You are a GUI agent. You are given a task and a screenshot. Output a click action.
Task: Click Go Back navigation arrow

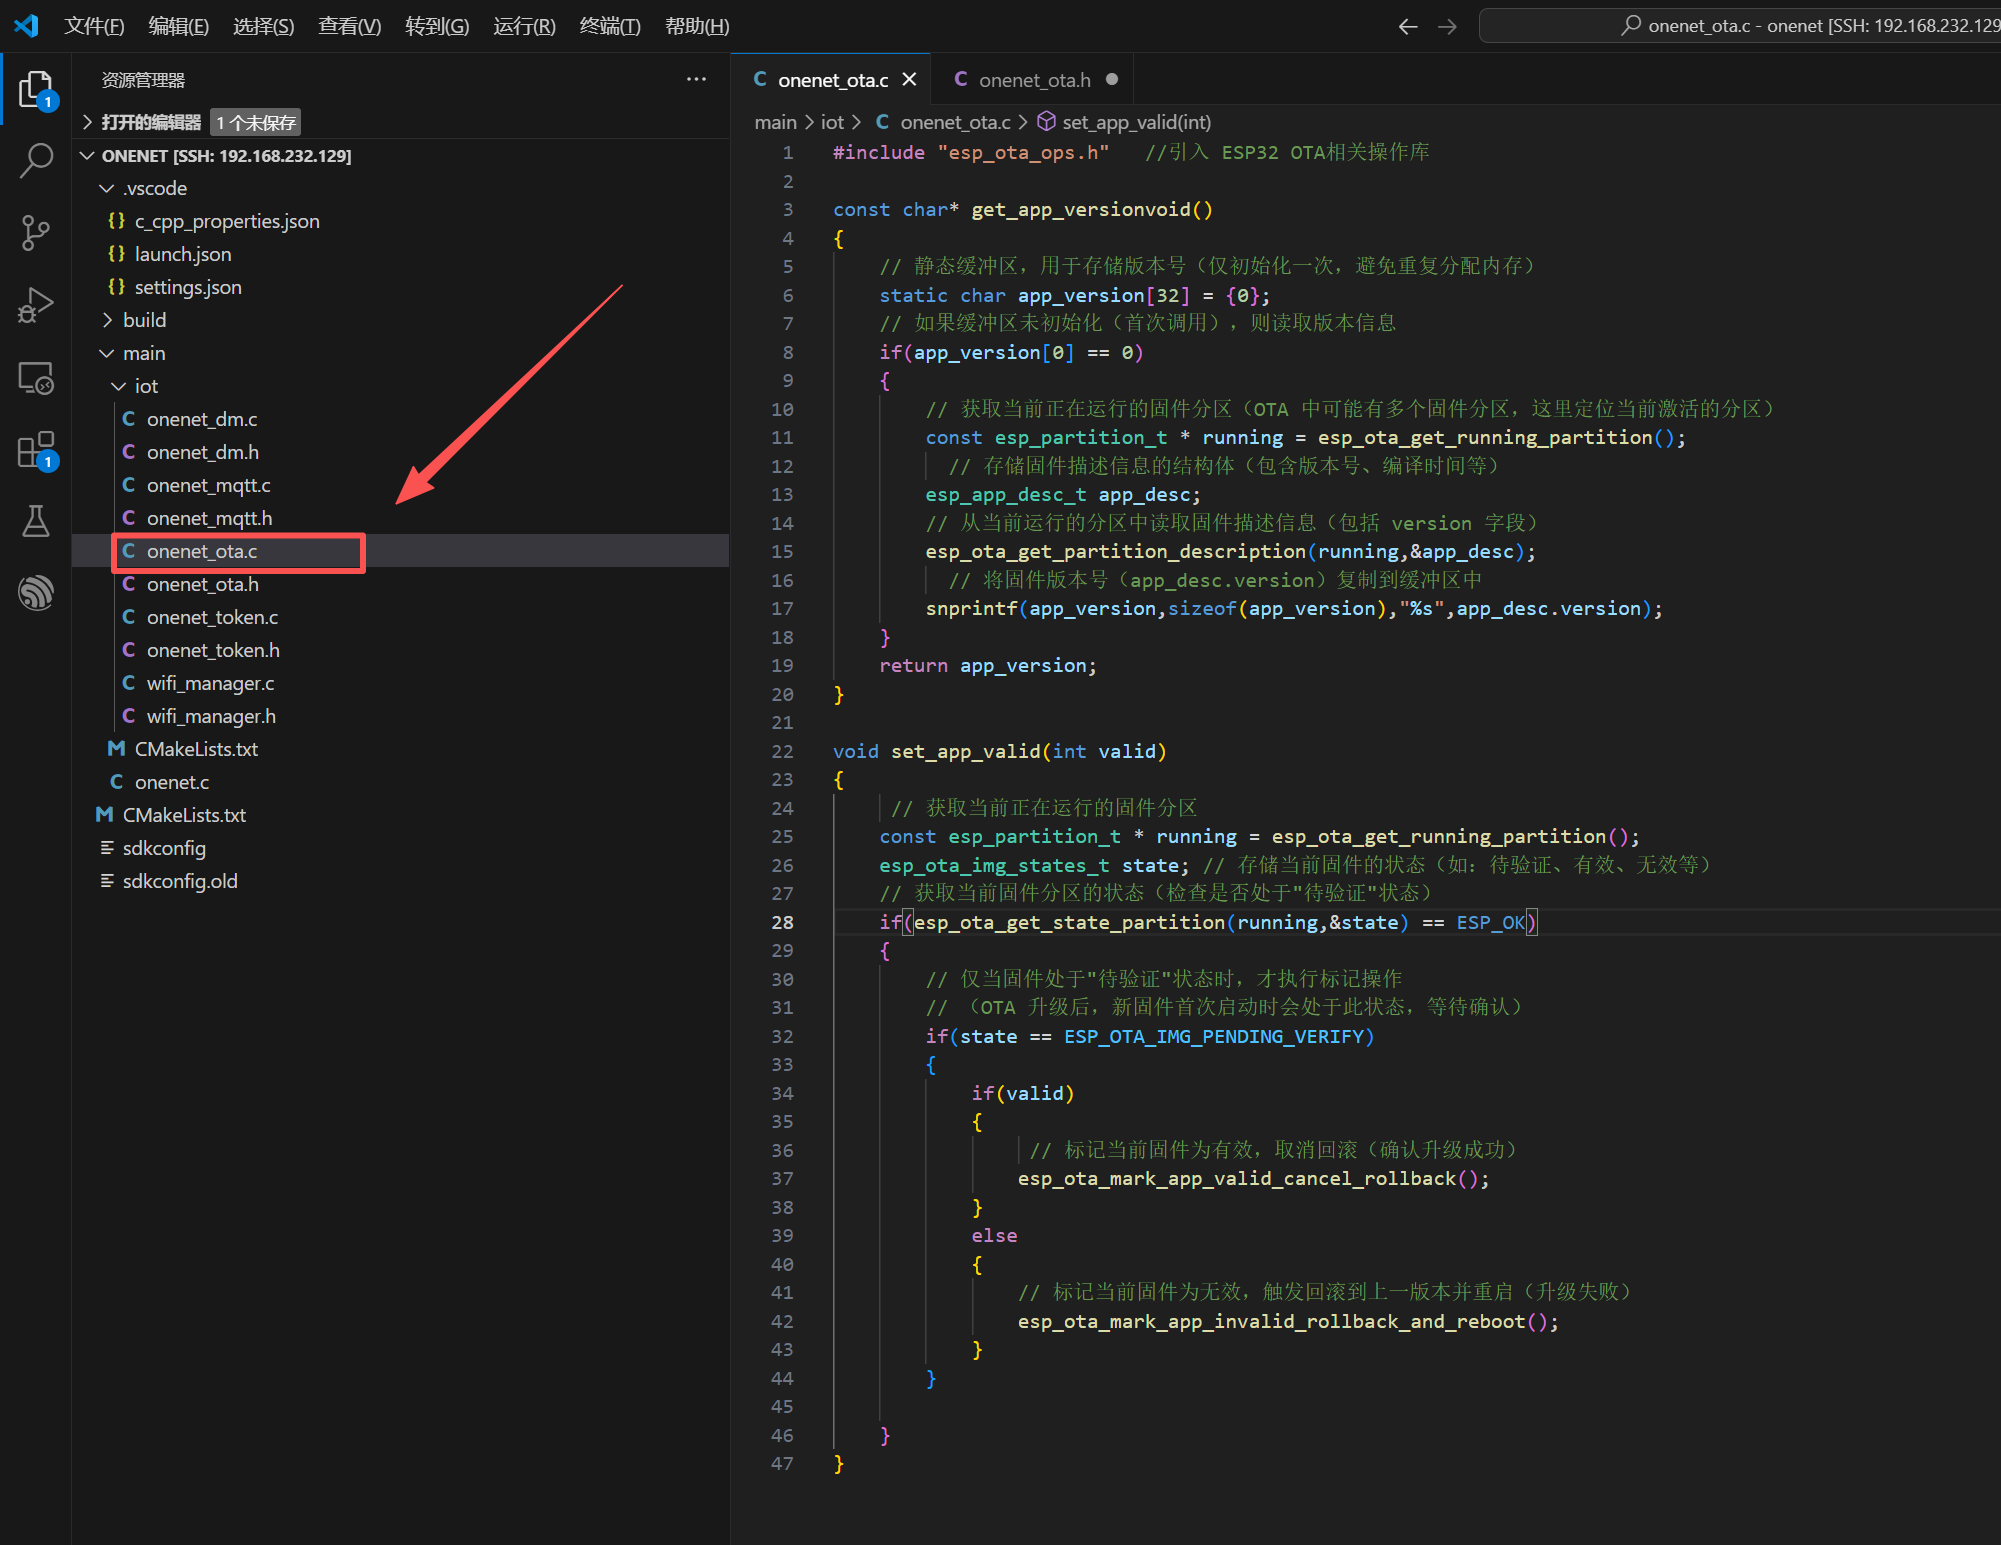pyautogui.click(x=1407, y=27)
